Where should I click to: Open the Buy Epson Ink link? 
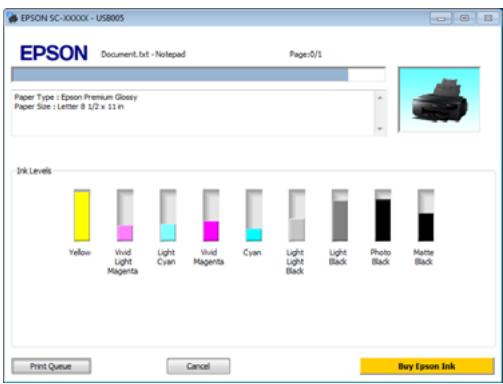427,366
